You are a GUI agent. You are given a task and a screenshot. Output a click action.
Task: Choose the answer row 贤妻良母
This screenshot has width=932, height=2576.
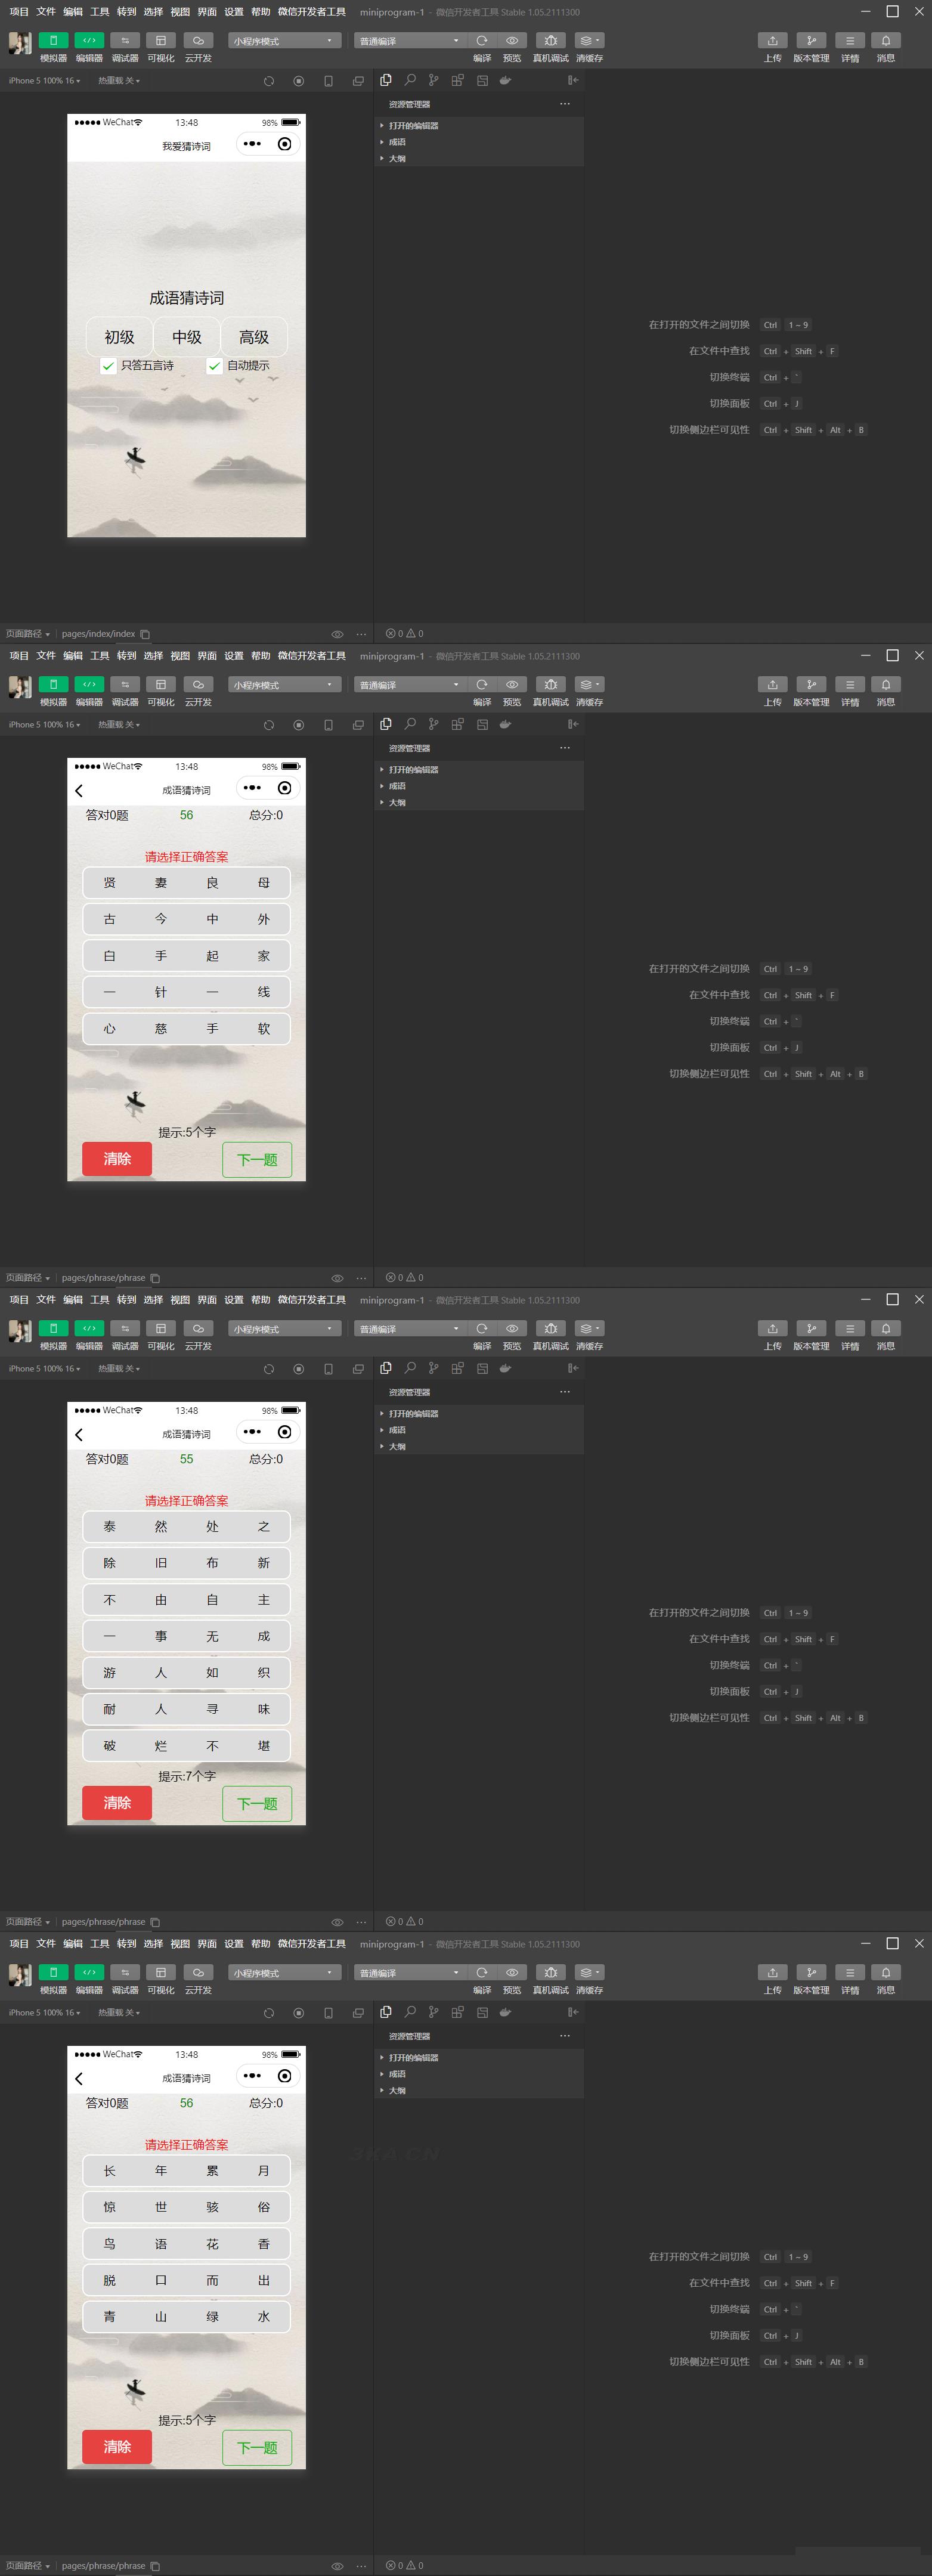[x=186, y=883]
